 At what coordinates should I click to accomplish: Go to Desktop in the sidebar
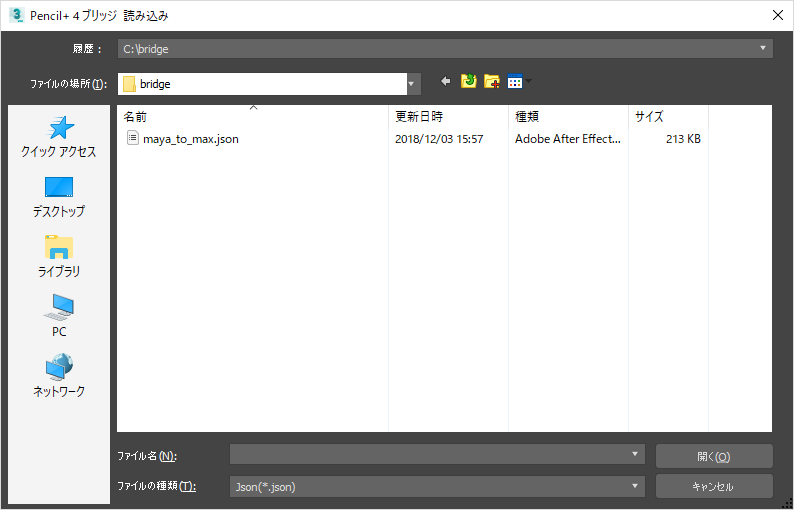[59, 197]
